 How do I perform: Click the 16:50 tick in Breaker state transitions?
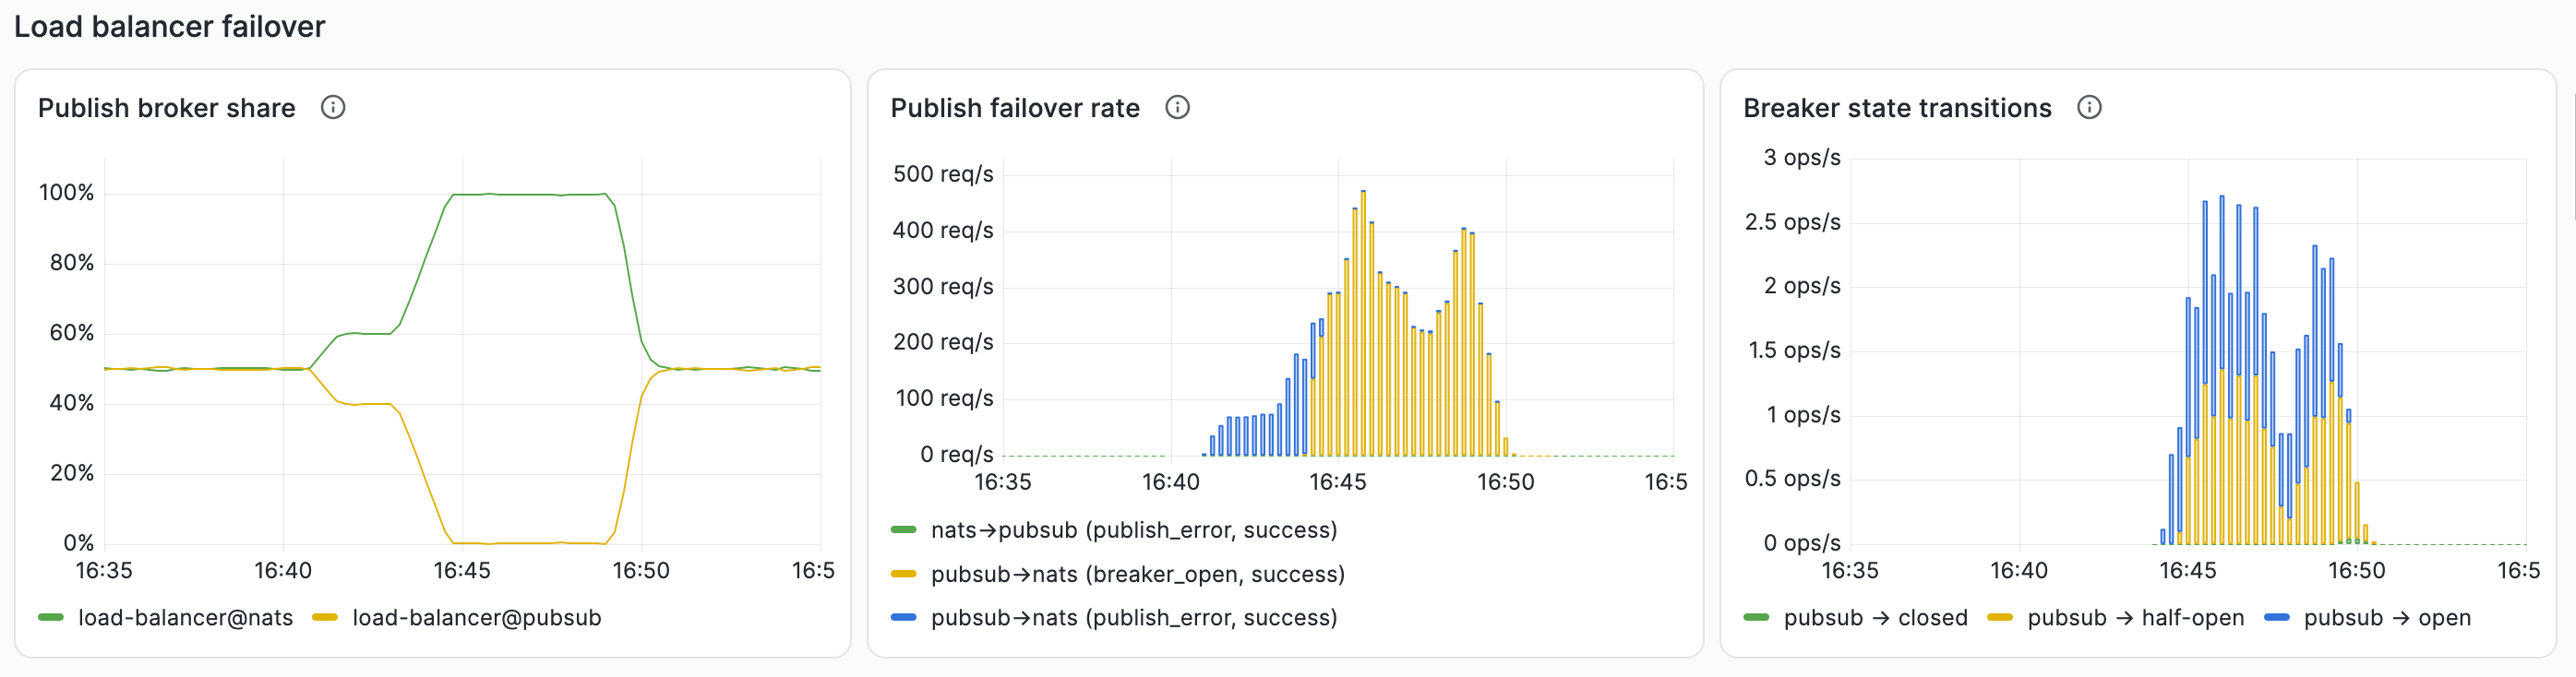[2356, 571]
